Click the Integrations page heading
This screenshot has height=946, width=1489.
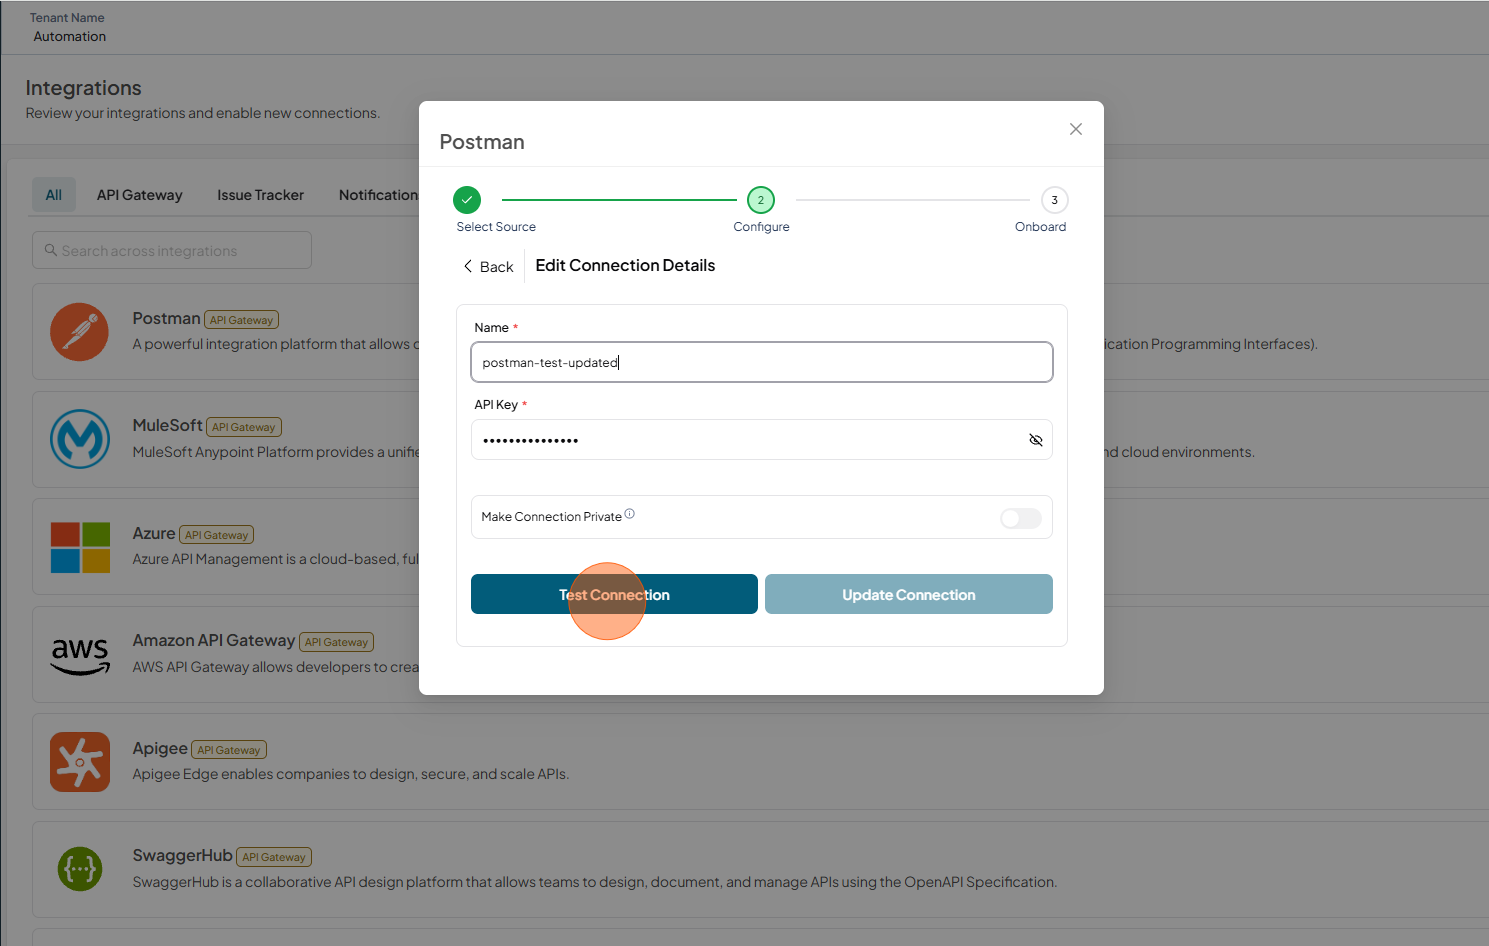(x=84, y=88)
